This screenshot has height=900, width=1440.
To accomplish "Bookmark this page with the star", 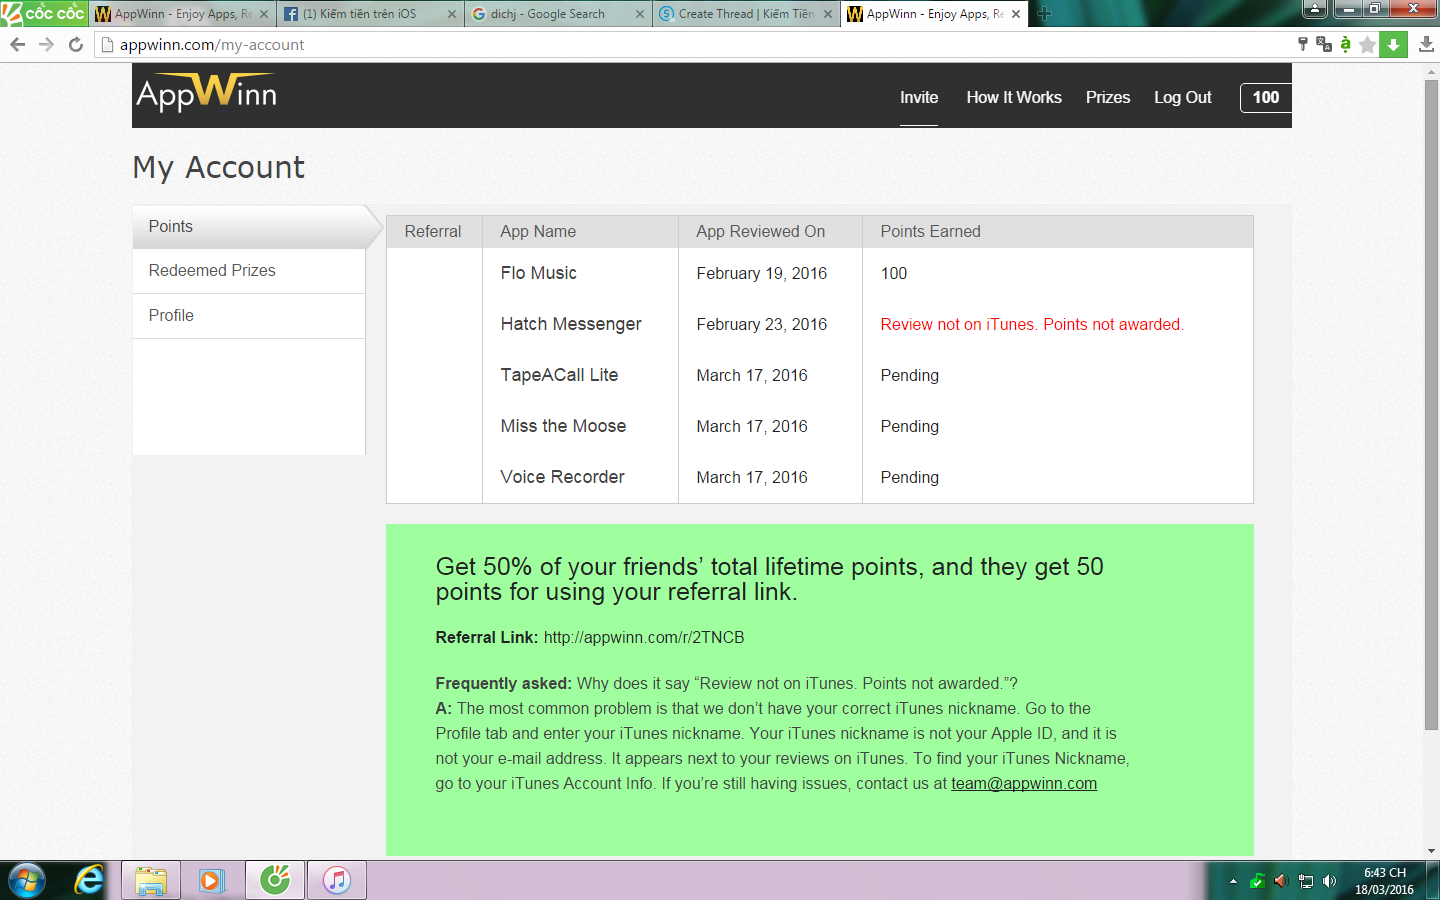I will tap(1367, 44).
